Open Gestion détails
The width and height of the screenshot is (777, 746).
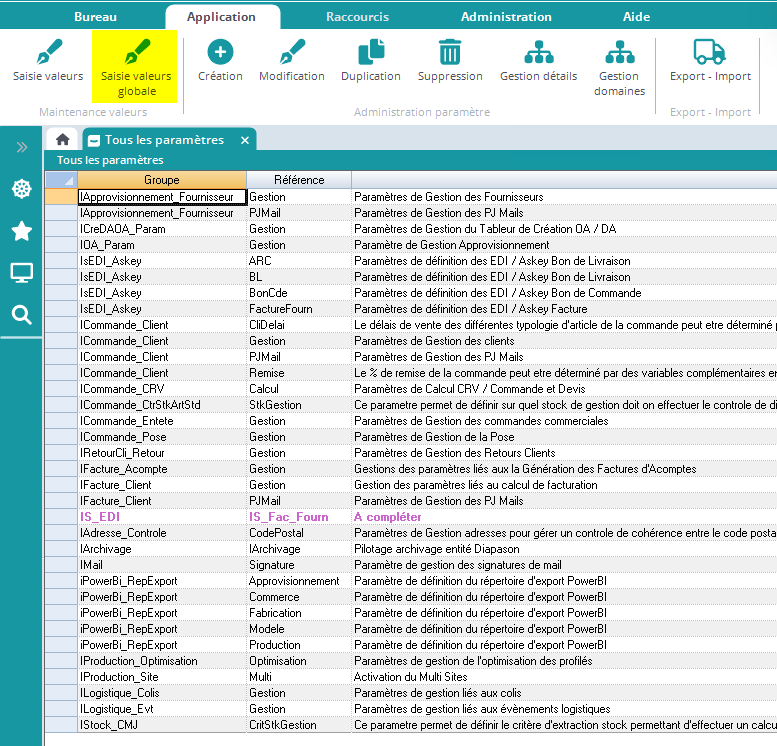(x=539, y=52)
